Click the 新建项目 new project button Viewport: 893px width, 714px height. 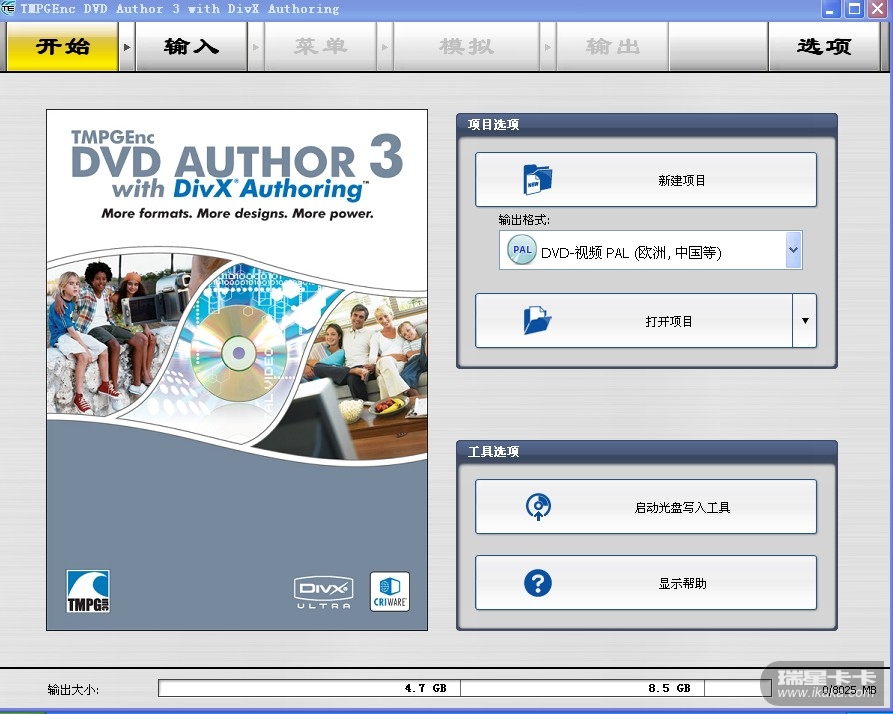646,180
